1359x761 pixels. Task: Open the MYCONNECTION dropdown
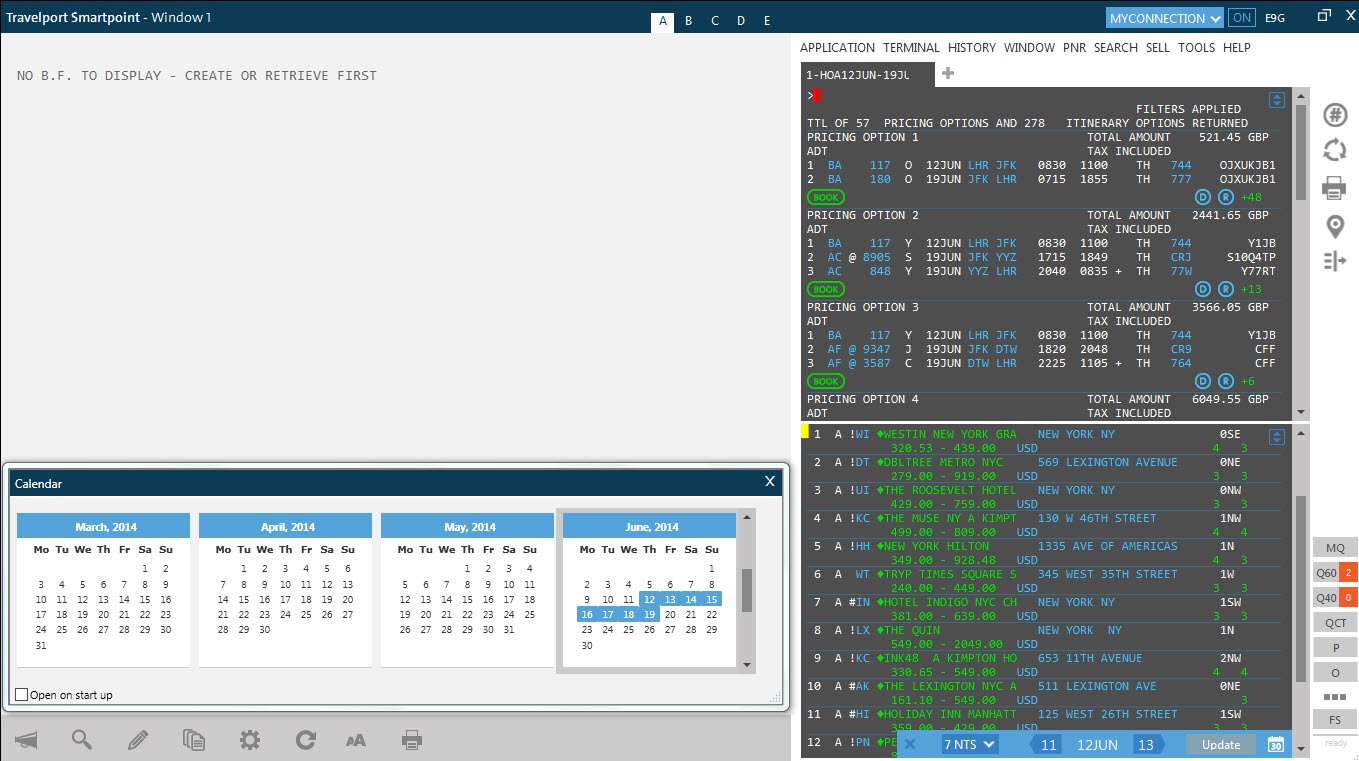pyautogui.click(x=1165, y=18)
